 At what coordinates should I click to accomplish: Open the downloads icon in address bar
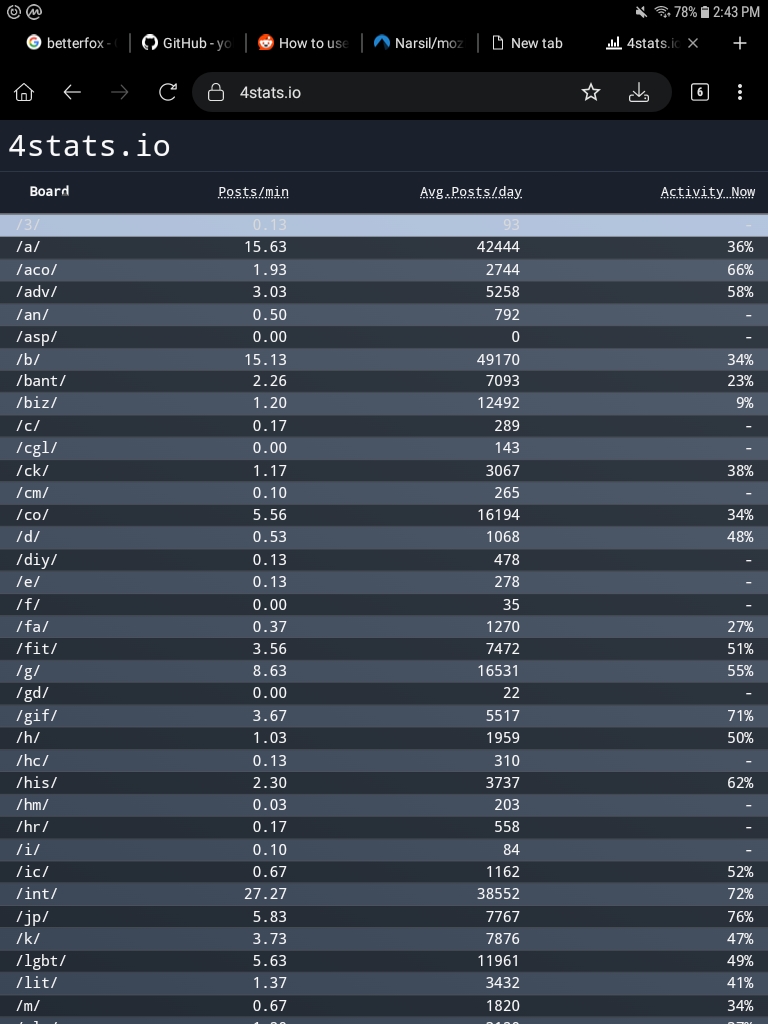click(x=638, y=92)
